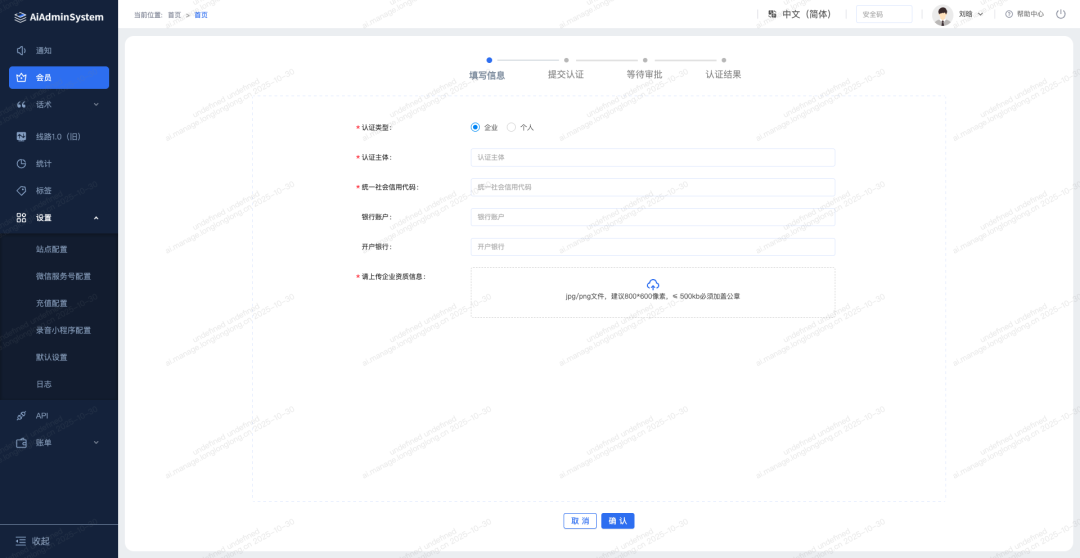The image size is (1080, 558).
Task: Click the 通知 speaker icon in sidebar
Action: click(21, 50)
